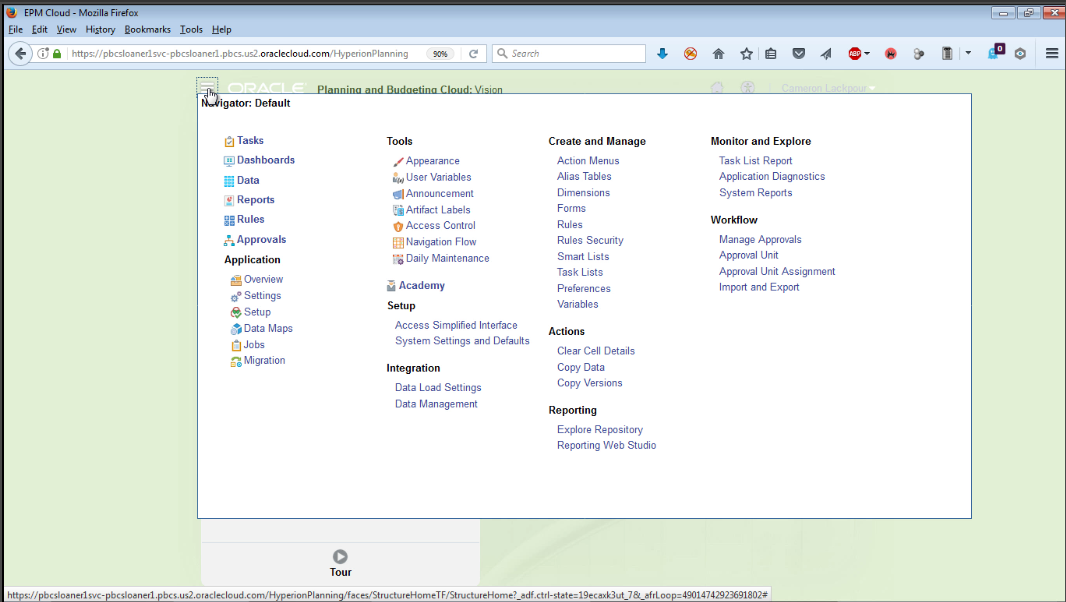
Task: Select the Dashboards link
Action: click(266, 160)
